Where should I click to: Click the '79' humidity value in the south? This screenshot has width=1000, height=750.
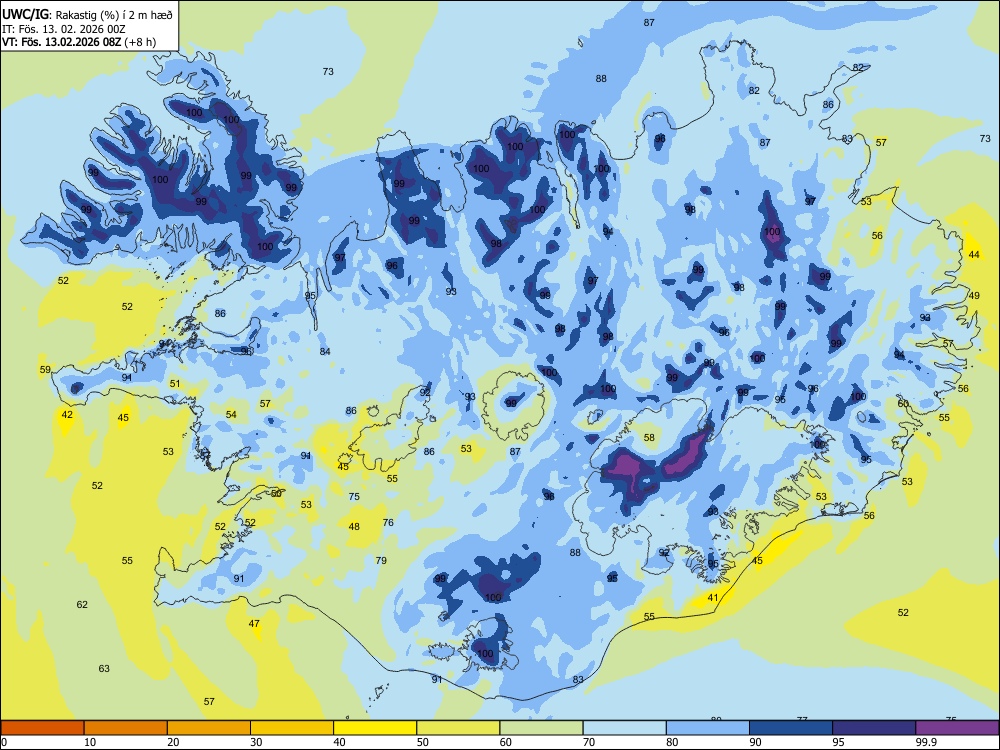pos(381,561)
